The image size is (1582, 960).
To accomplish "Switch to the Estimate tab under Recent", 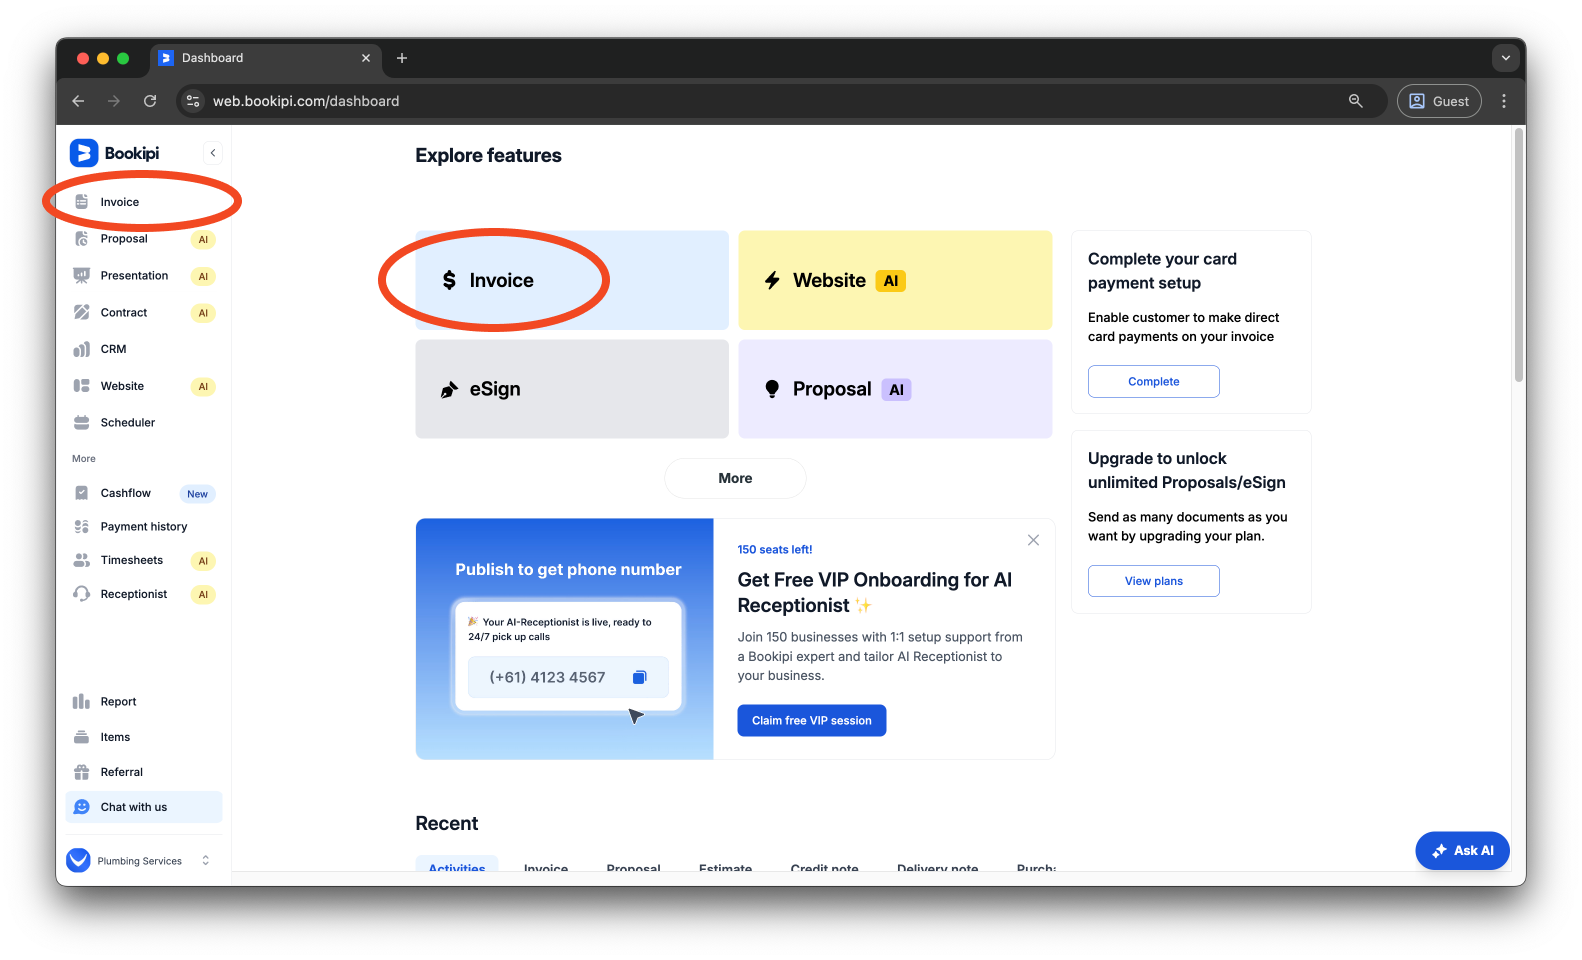I will [x=725, y=868].
